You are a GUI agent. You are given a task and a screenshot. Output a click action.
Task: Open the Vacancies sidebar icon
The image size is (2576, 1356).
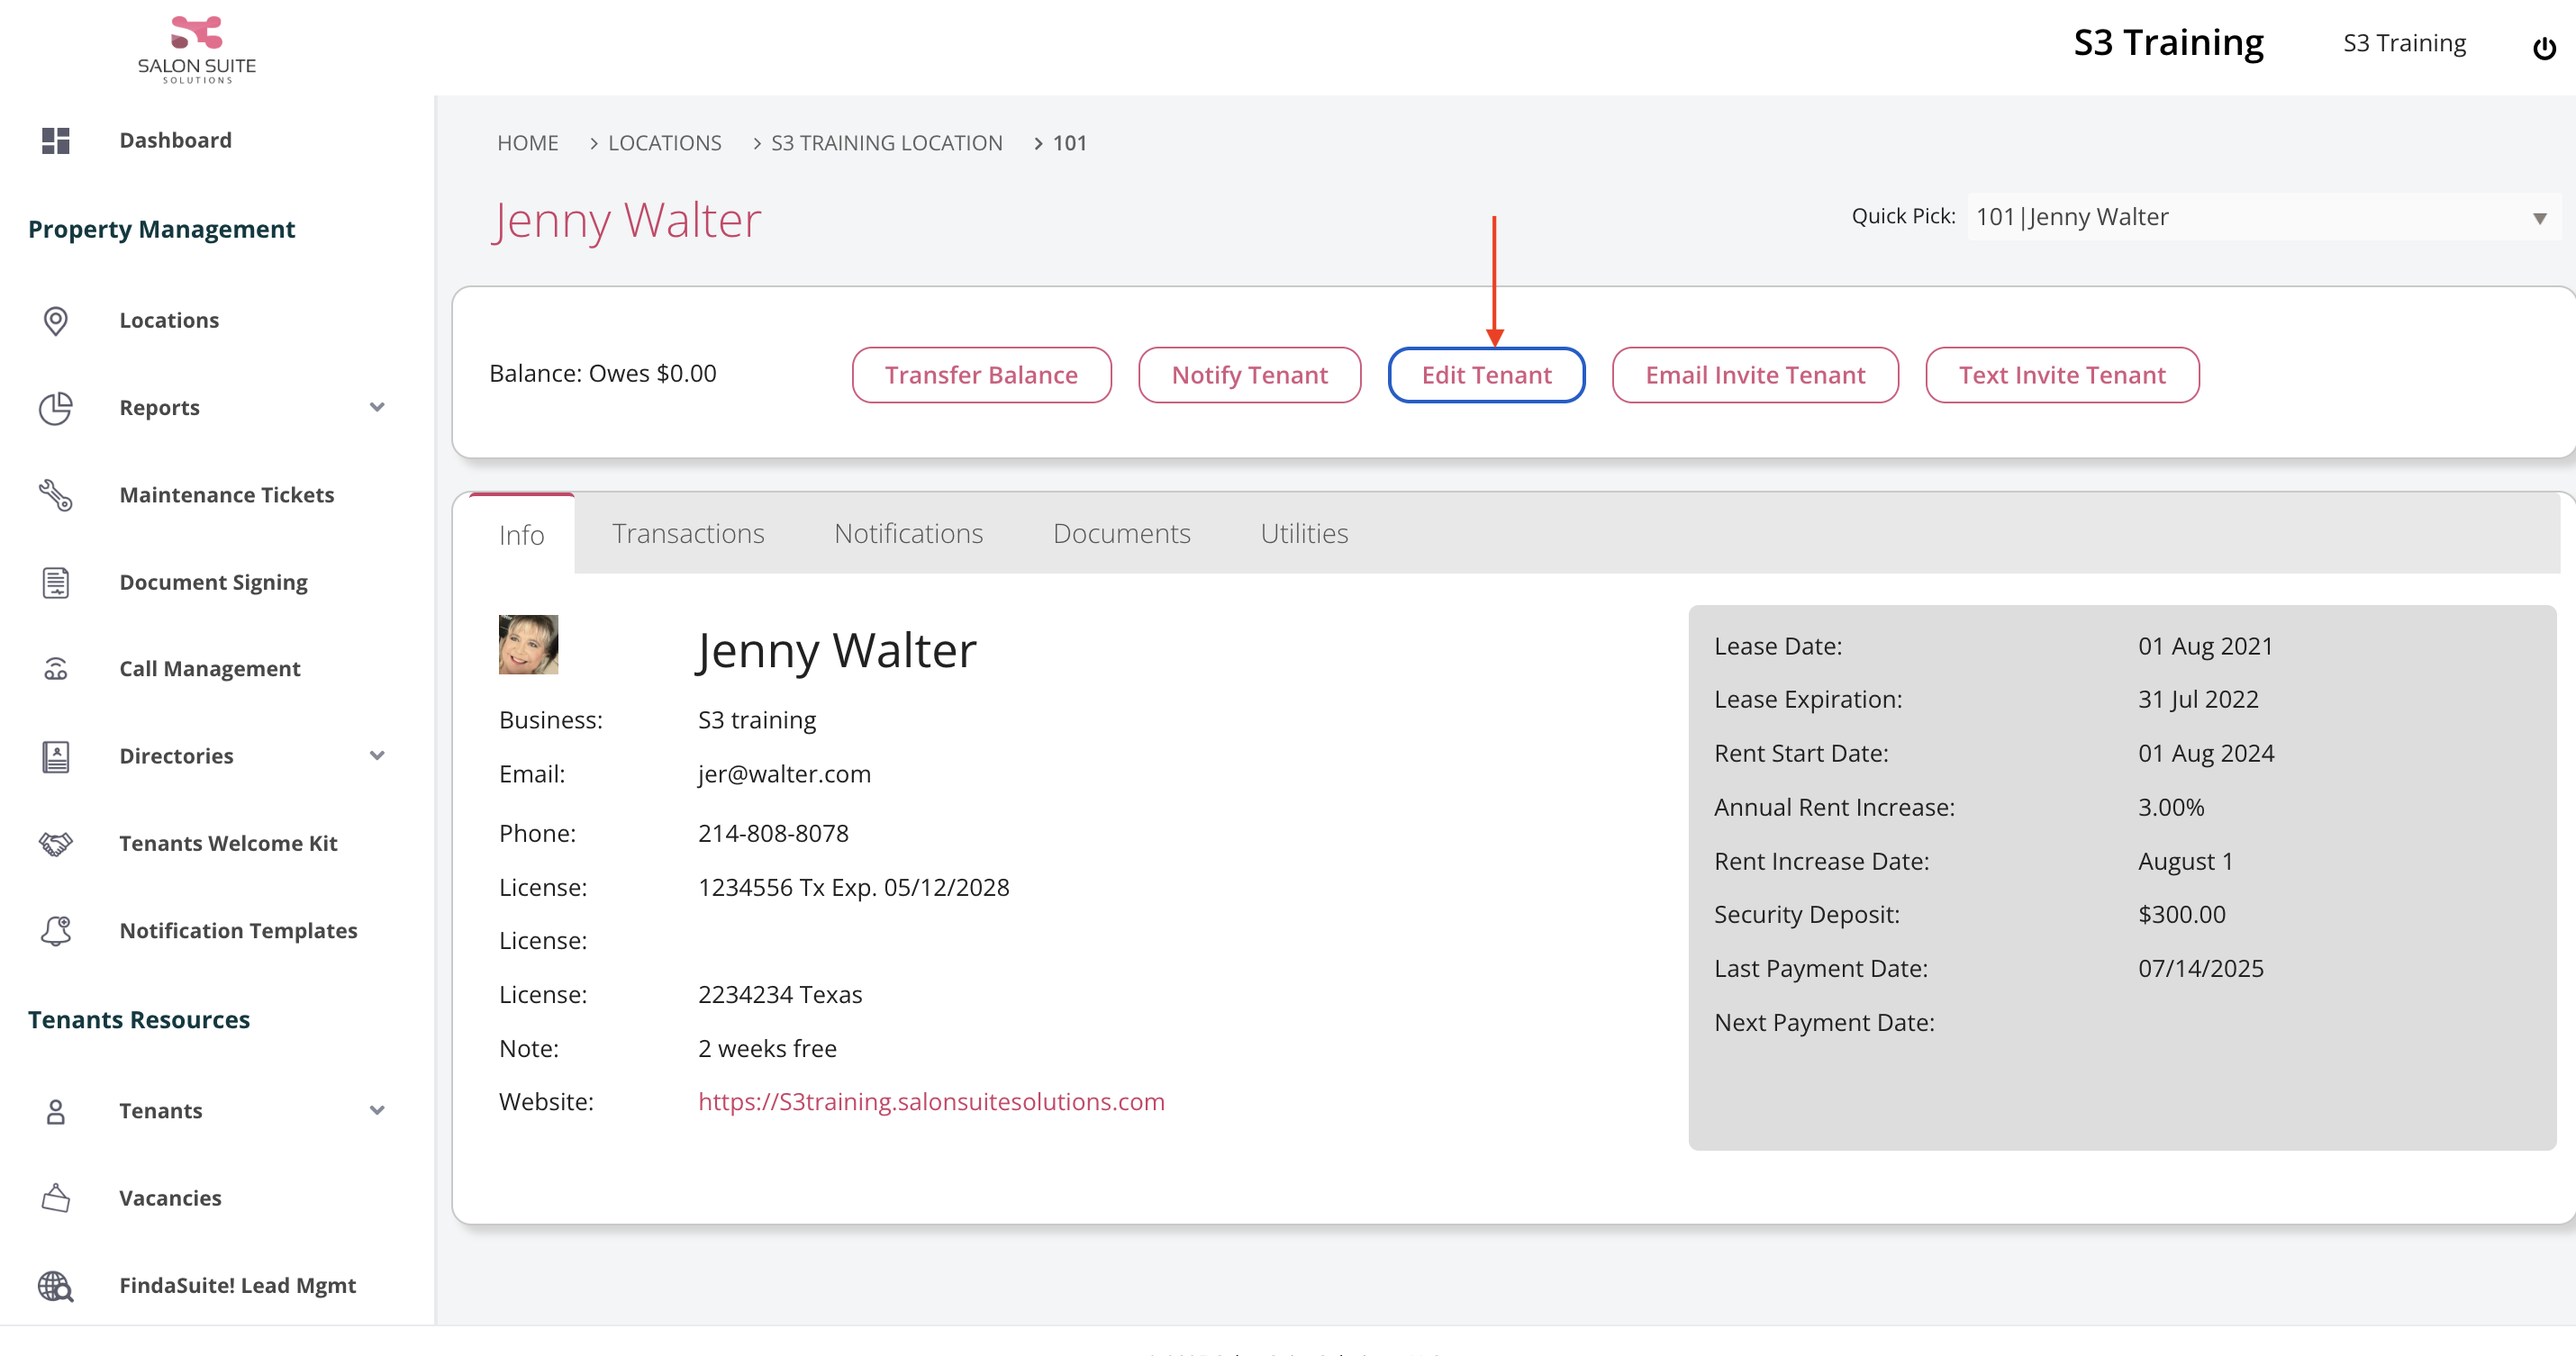point(56,1198)
